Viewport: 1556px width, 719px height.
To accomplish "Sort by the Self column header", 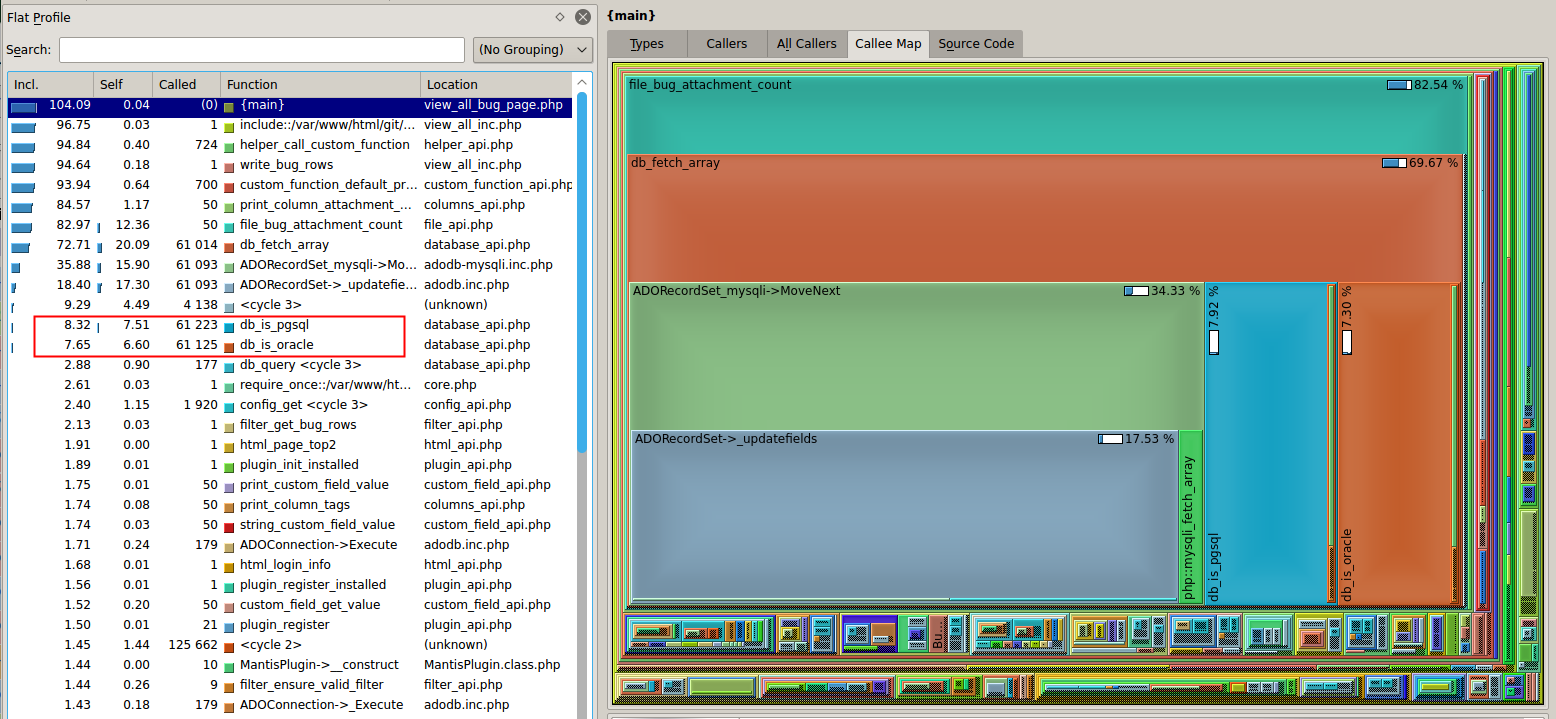I will [x=122, y=85].
